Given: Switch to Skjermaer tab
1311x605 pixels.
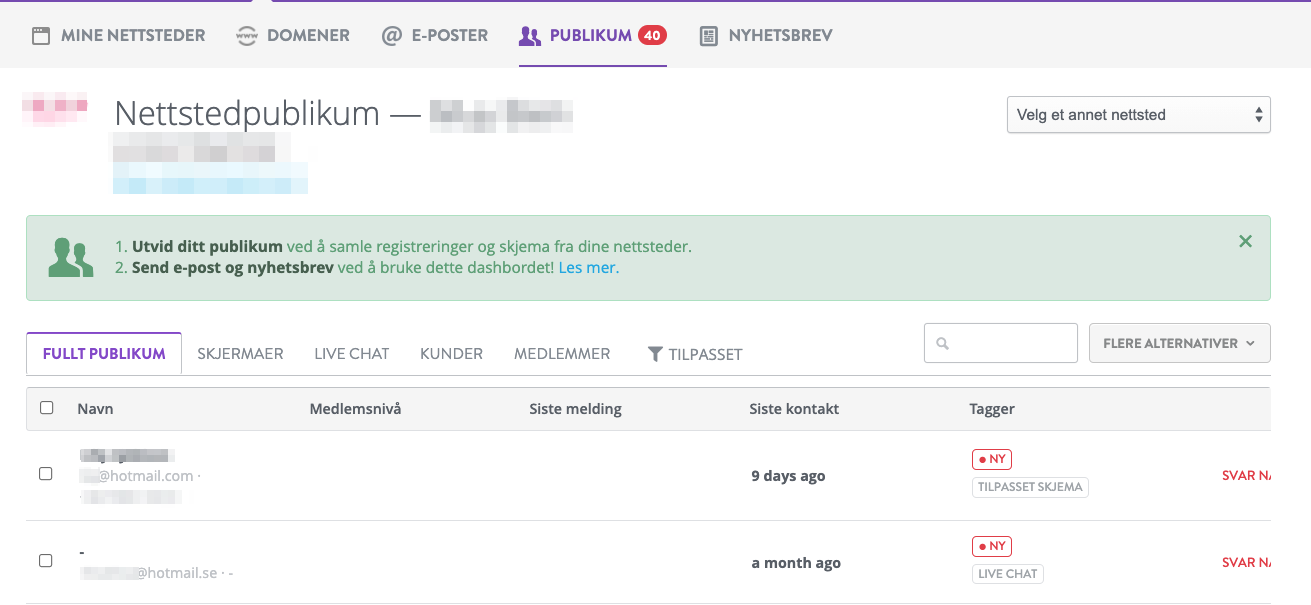Looking at the screenshot, I should pos(240,354).
